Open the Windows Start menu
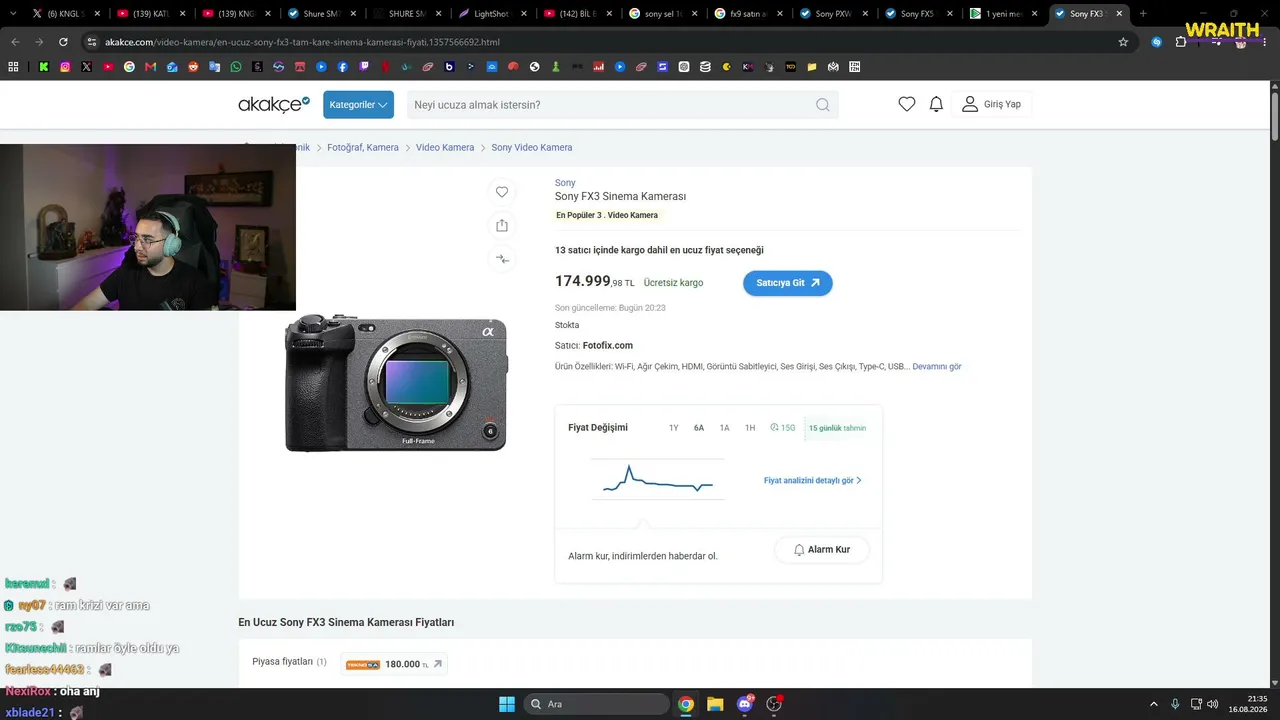This screenshot has height=720, width=1280. 506,704
